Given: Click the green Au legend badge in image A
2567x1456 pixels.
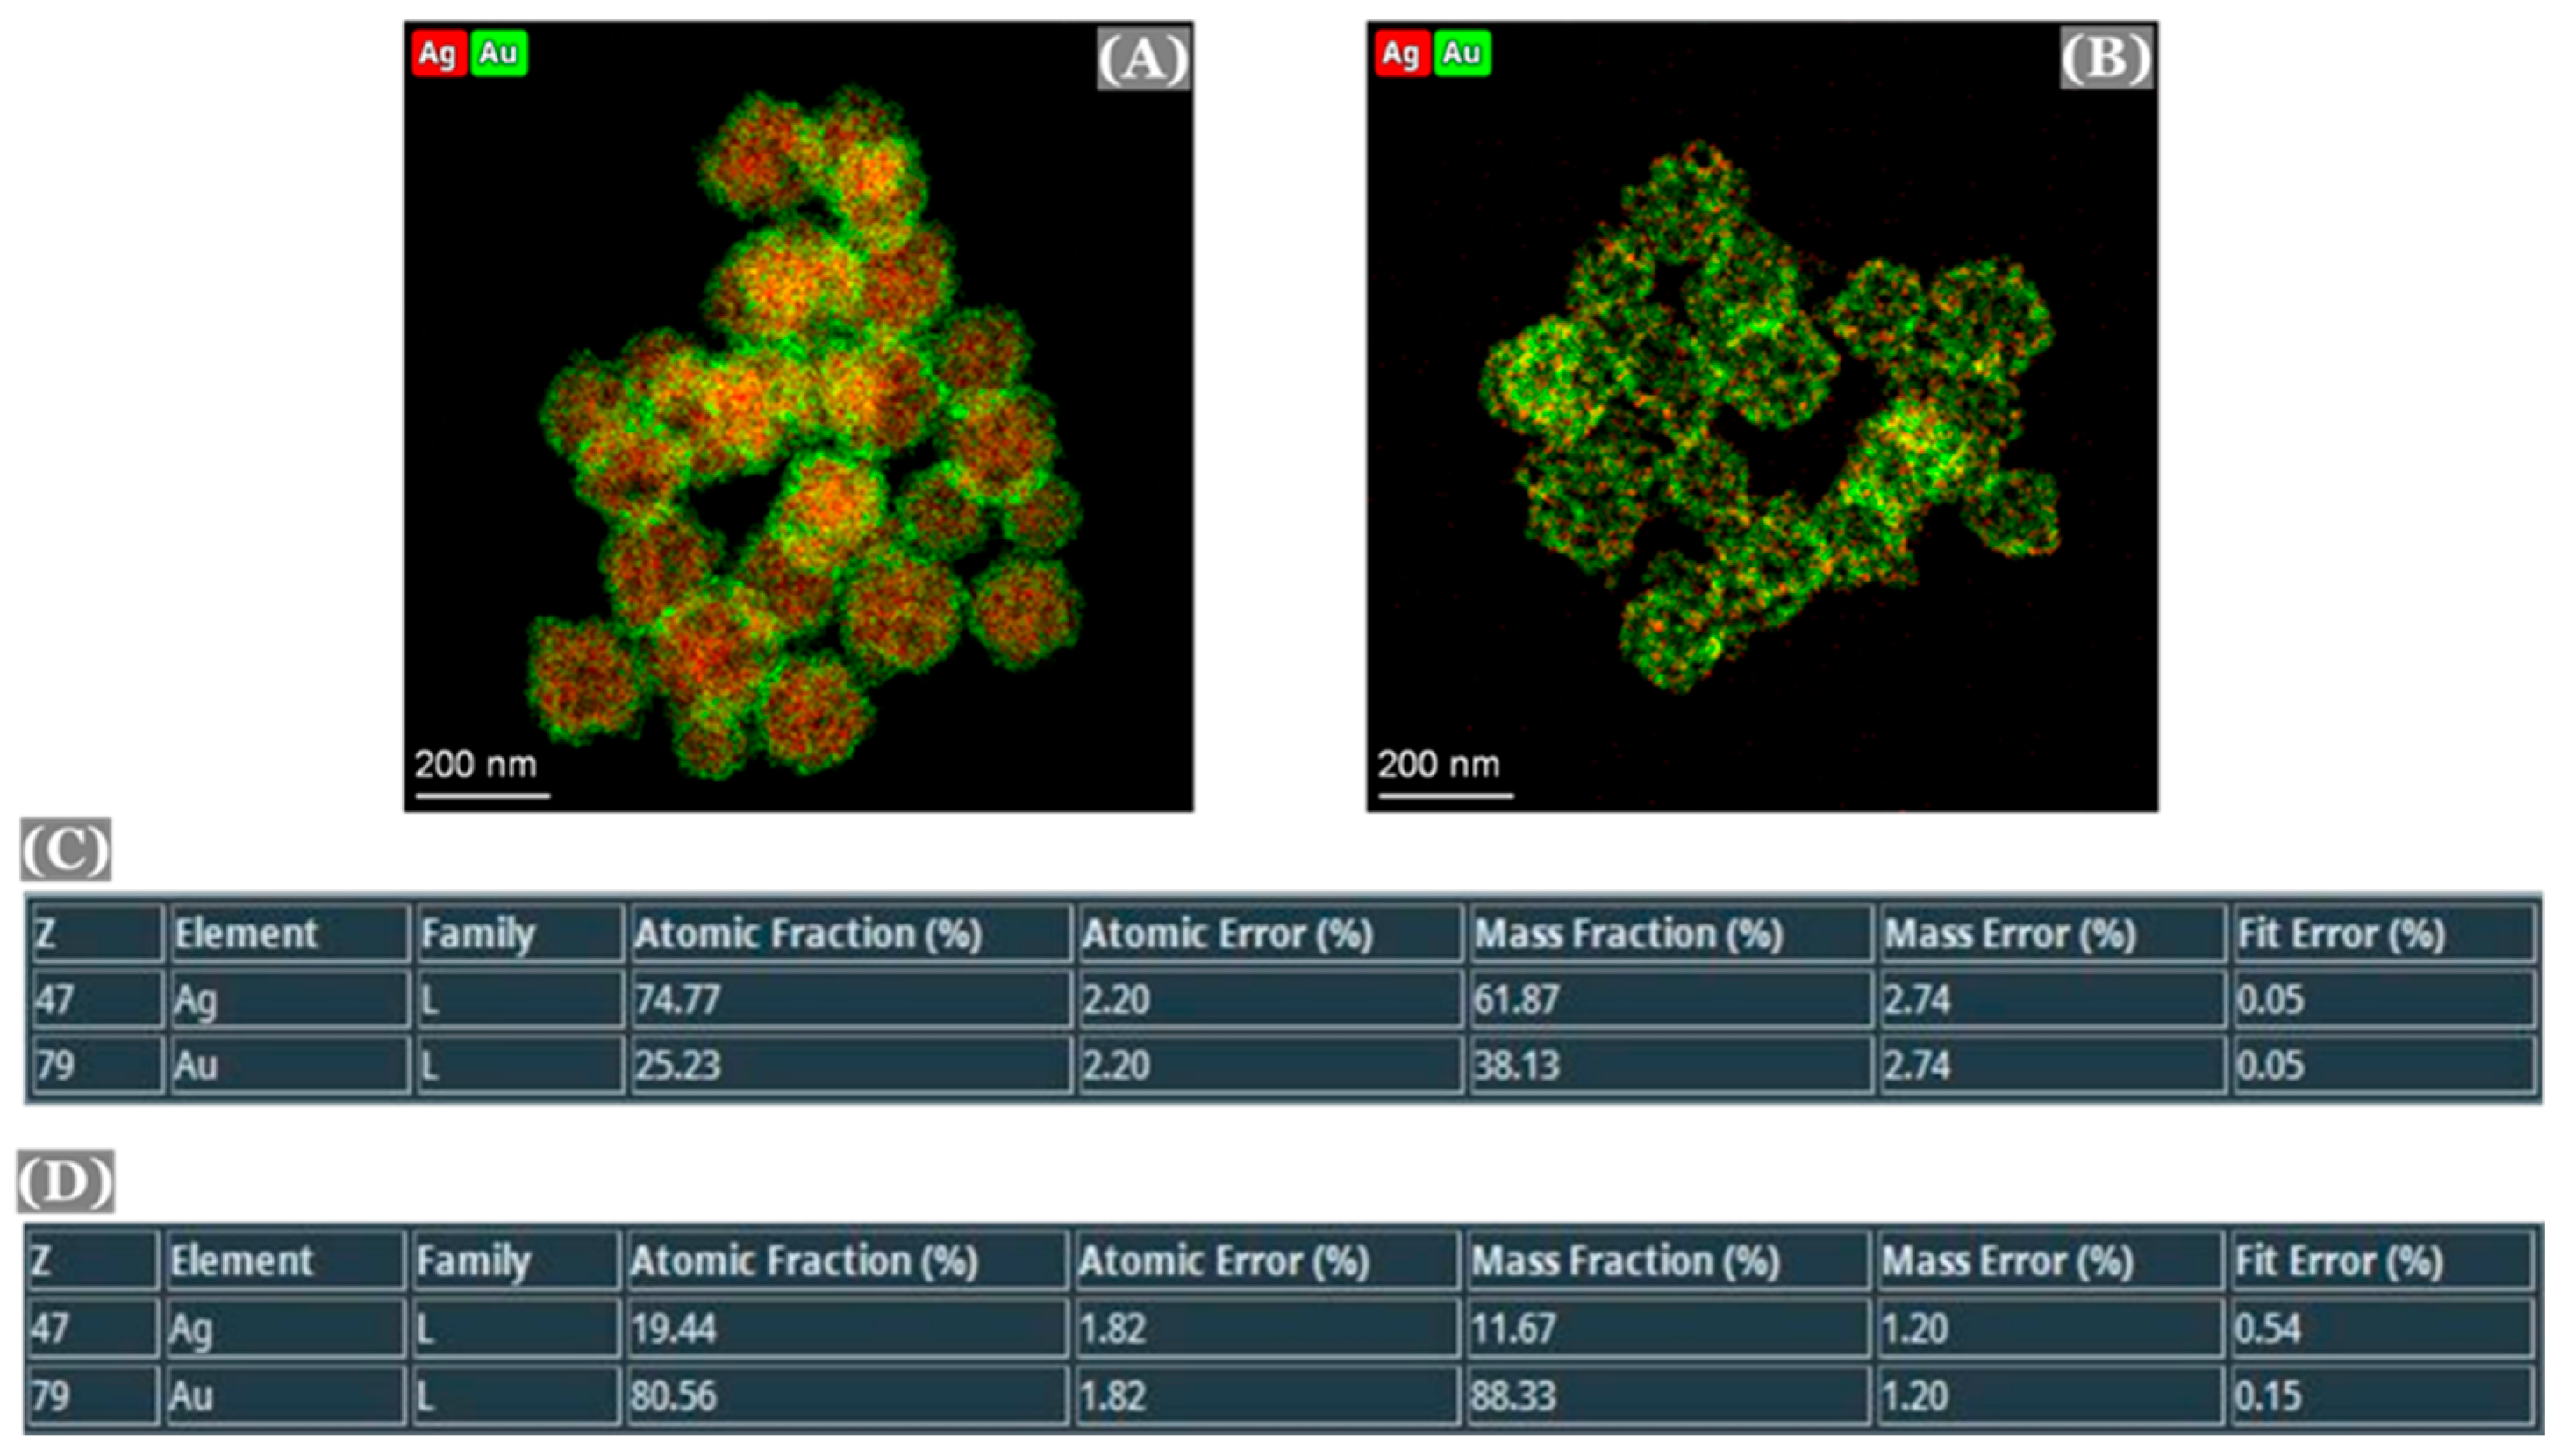Looking at the screenshot, I should [498, 53].
